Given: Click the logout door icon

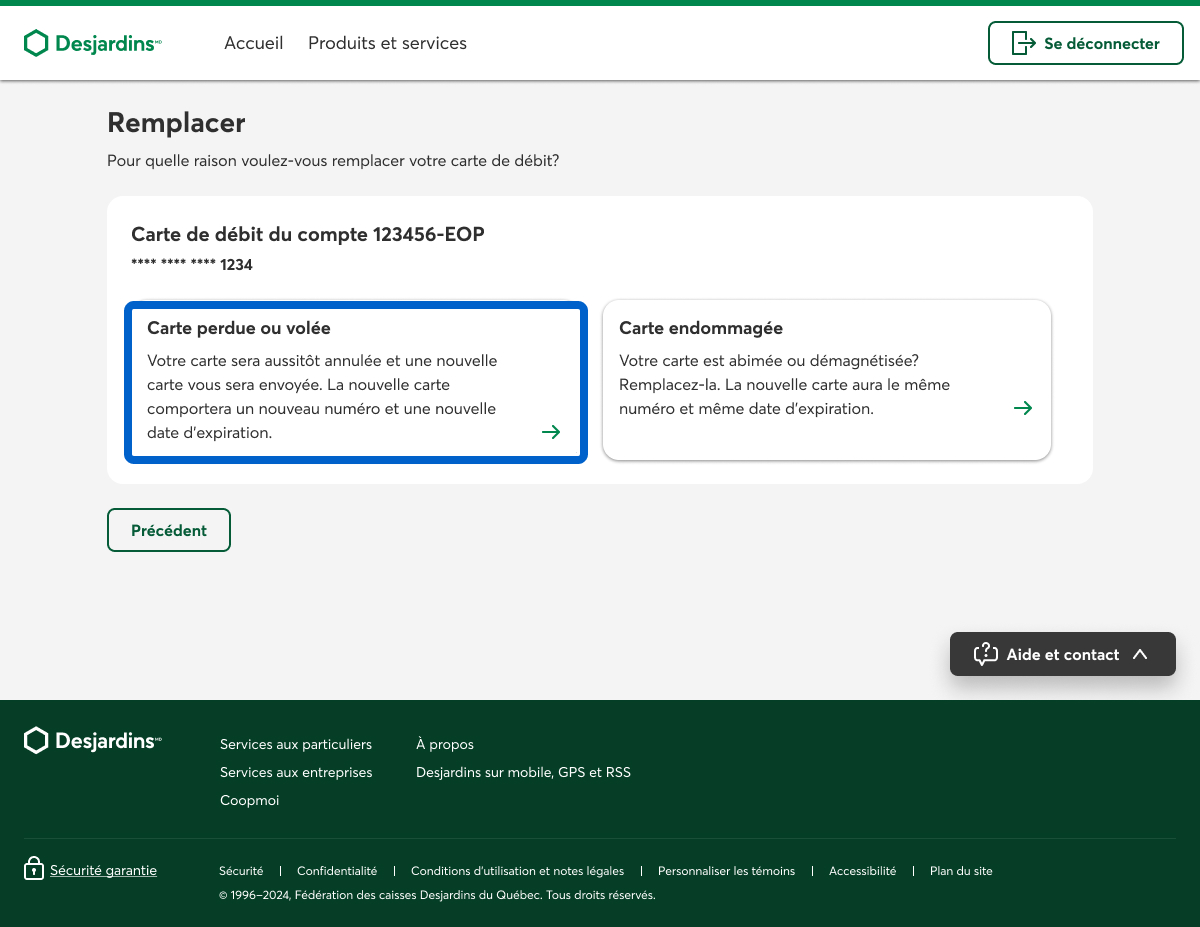Looking at the screenshot, I should pos(1023,43).
